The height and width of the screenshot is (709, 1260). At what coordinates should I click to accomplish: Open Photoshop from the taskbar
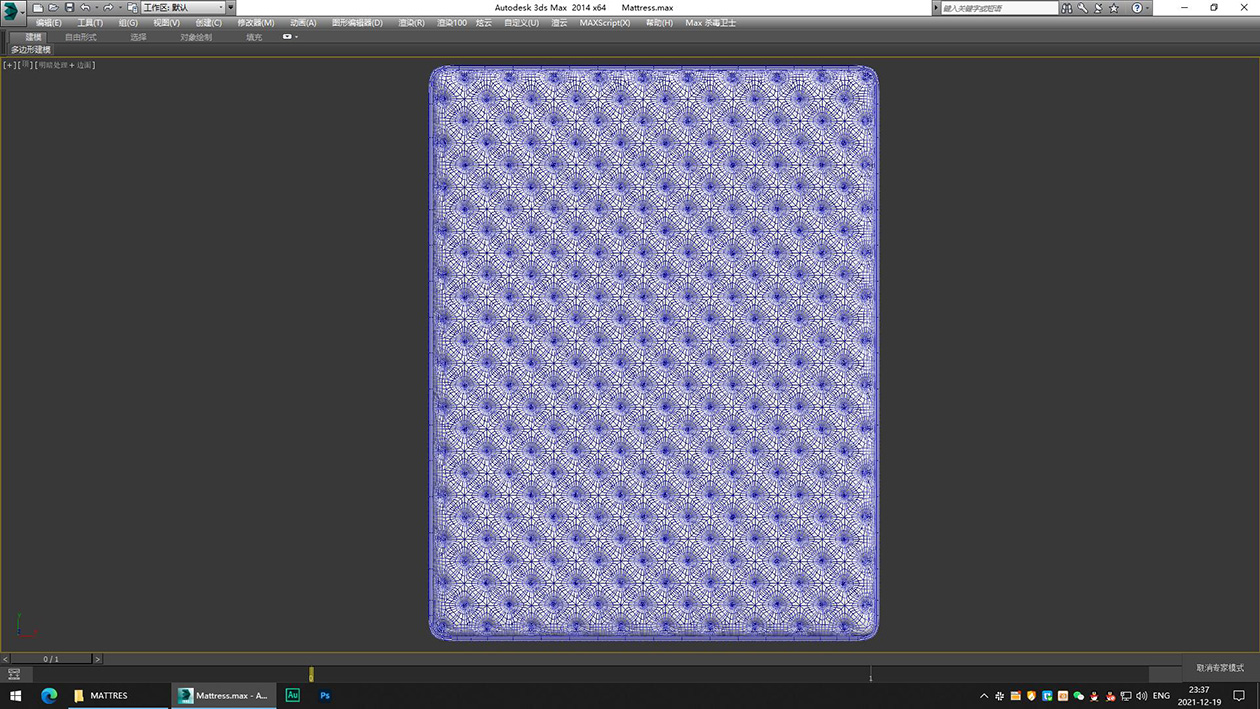(x=325, y=695)
